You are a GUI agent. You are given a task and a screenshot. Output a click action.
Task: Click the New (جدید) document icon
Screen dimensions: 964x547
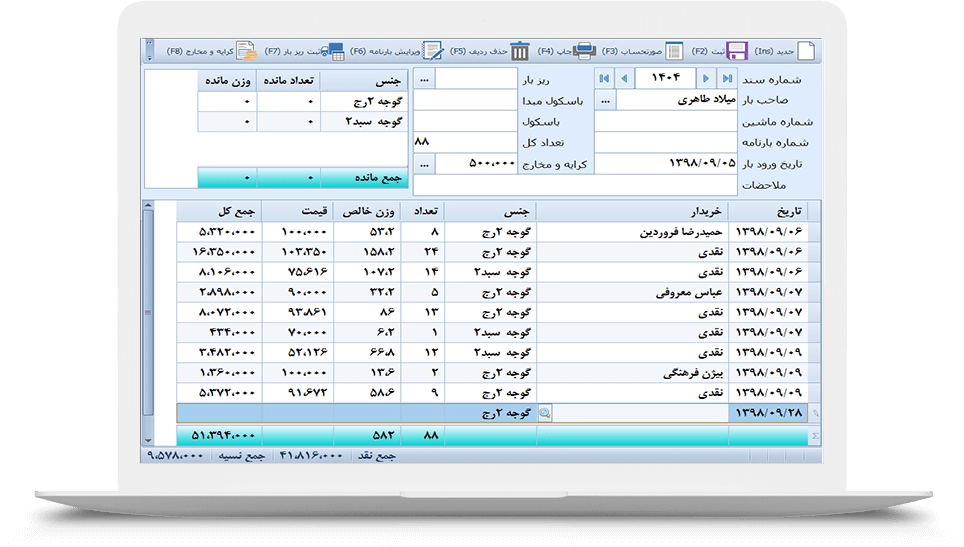(806, 51)
